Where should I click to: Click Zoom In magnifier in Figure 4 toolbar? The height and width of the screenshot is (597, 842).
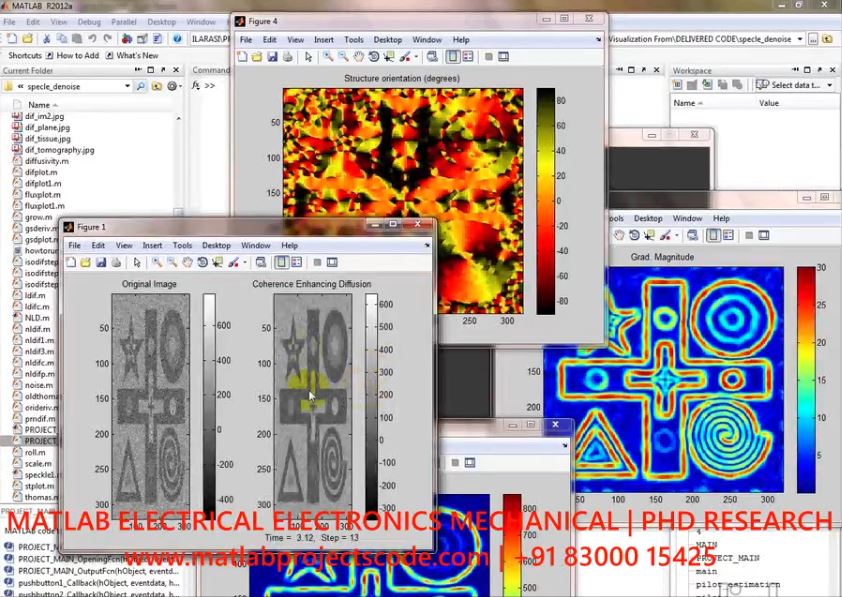click(x=328, y=57)
